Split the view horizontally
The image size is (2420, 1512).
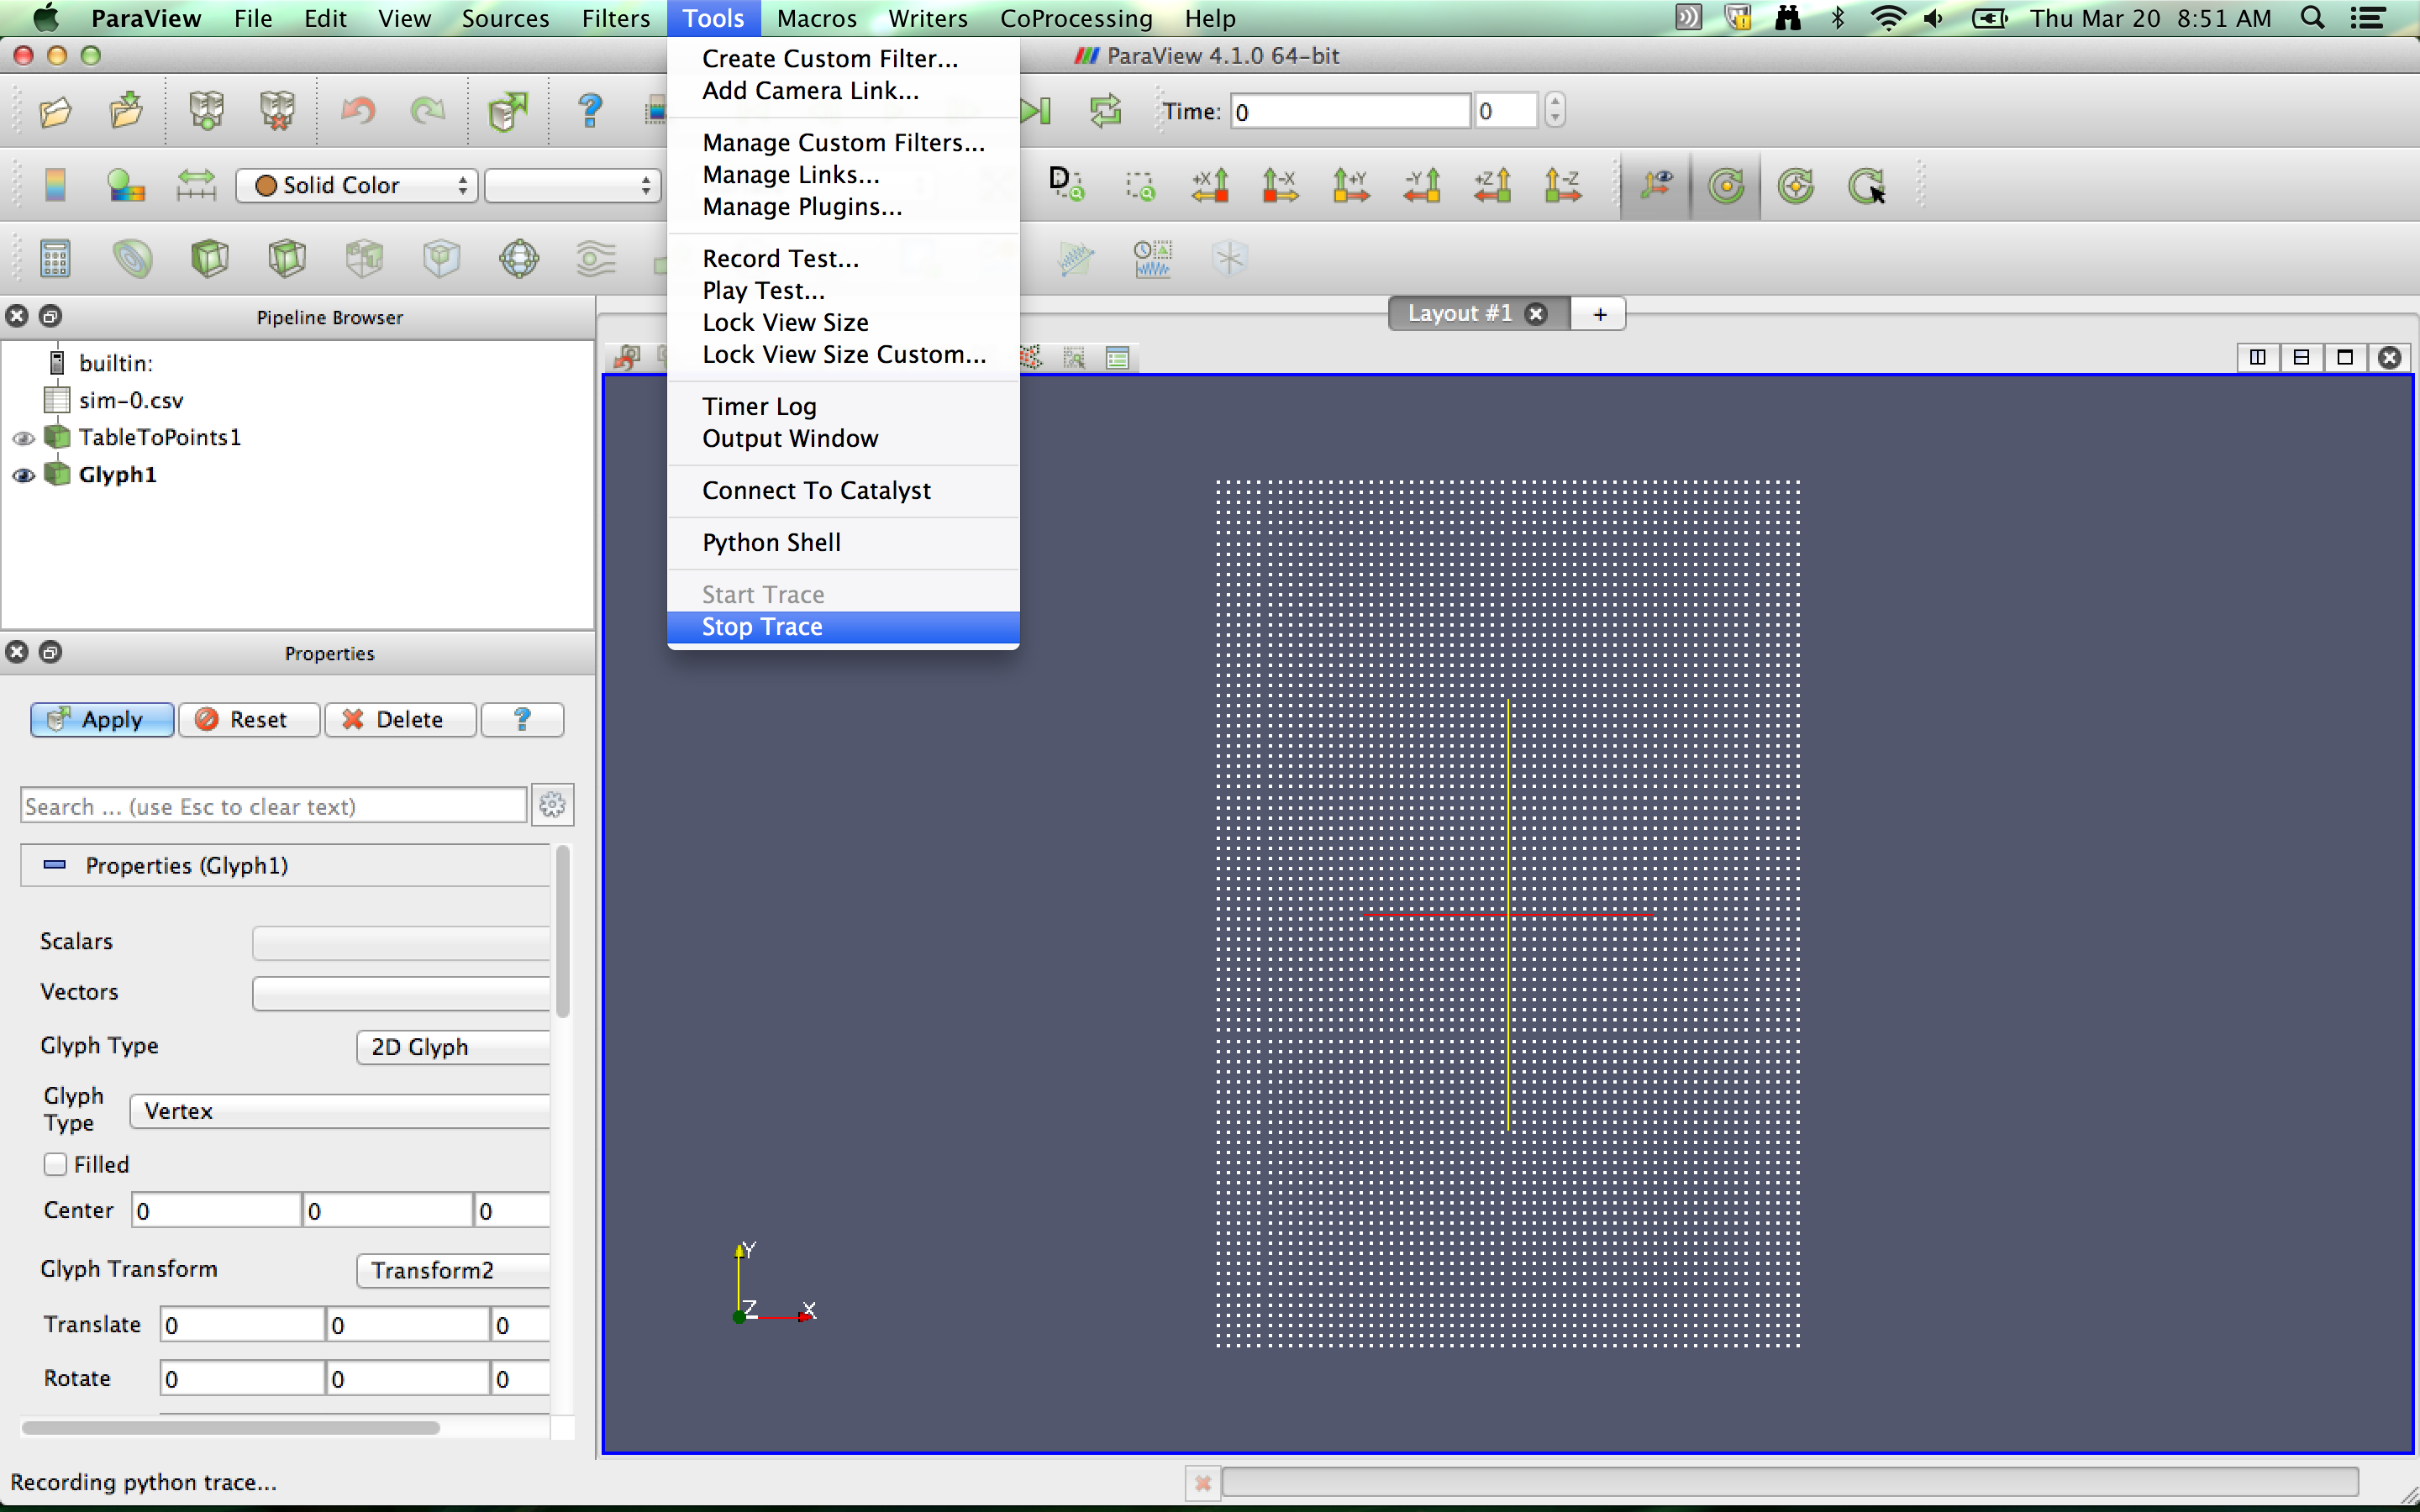pos(2257,357)
